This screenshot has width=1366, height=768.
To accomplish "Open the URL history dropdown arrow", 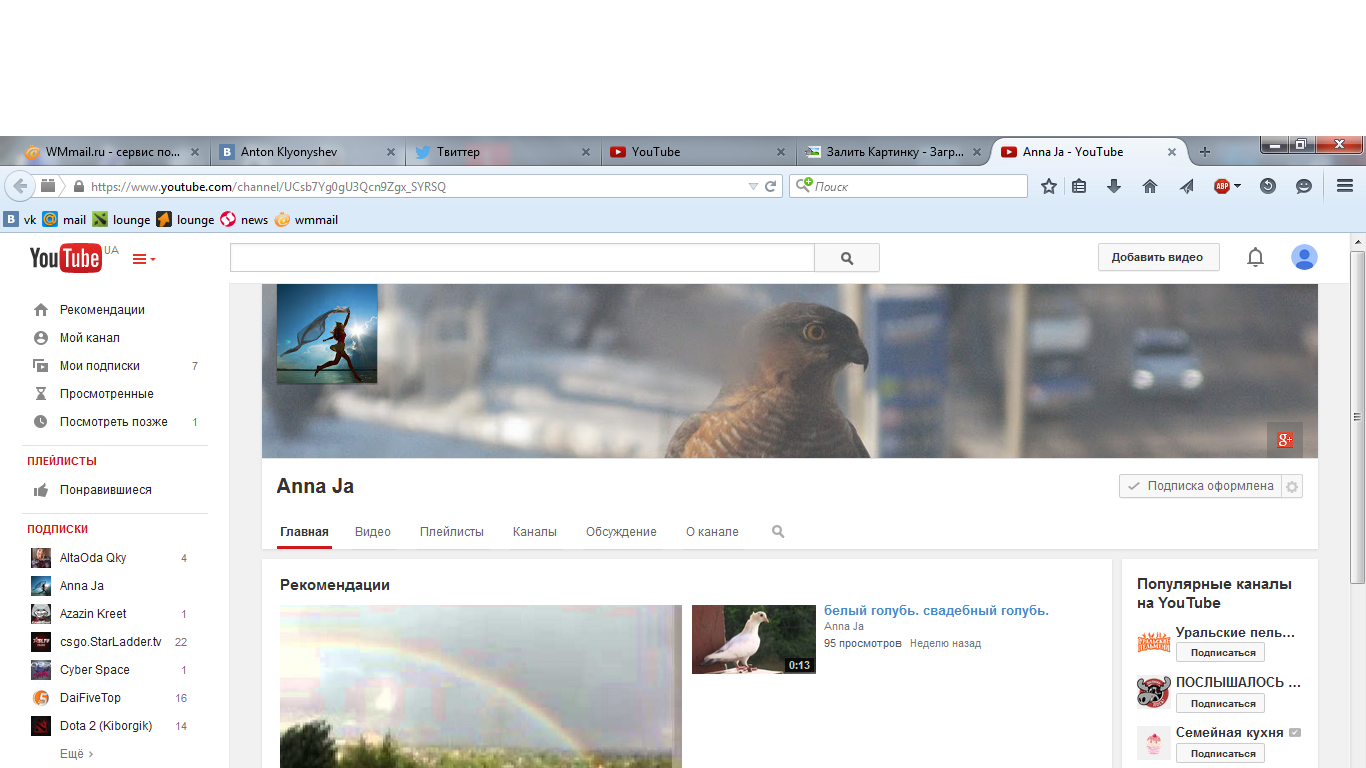I will (x=753, y=186).
